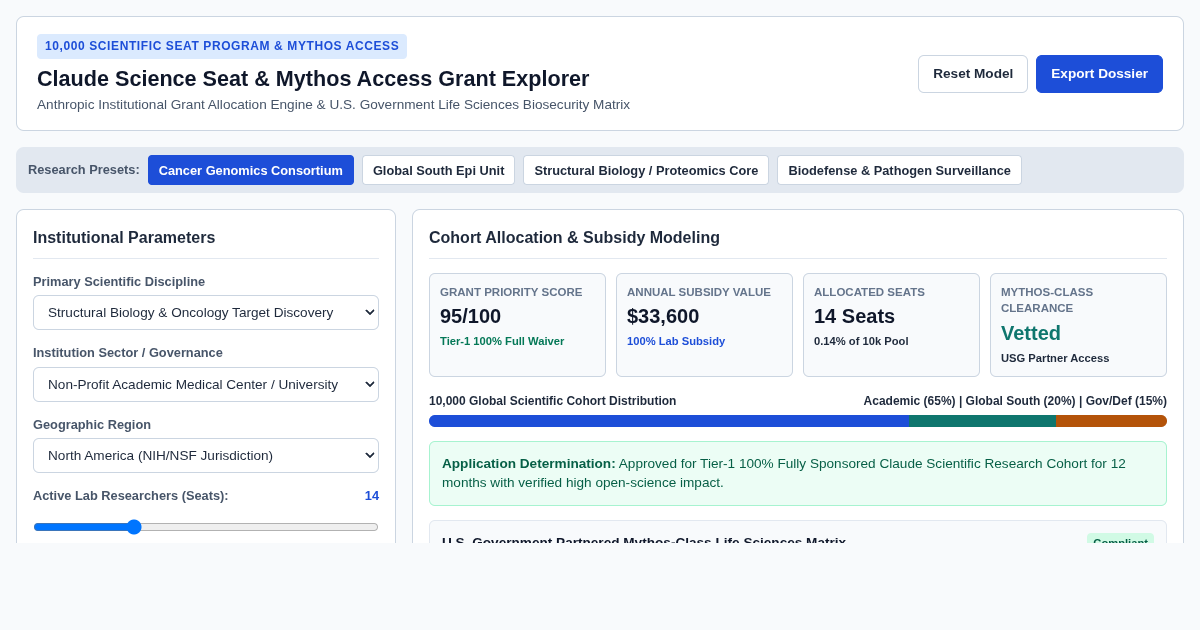
Task: Click '100% Lab Subsidy' text
Action: (676, 341)
